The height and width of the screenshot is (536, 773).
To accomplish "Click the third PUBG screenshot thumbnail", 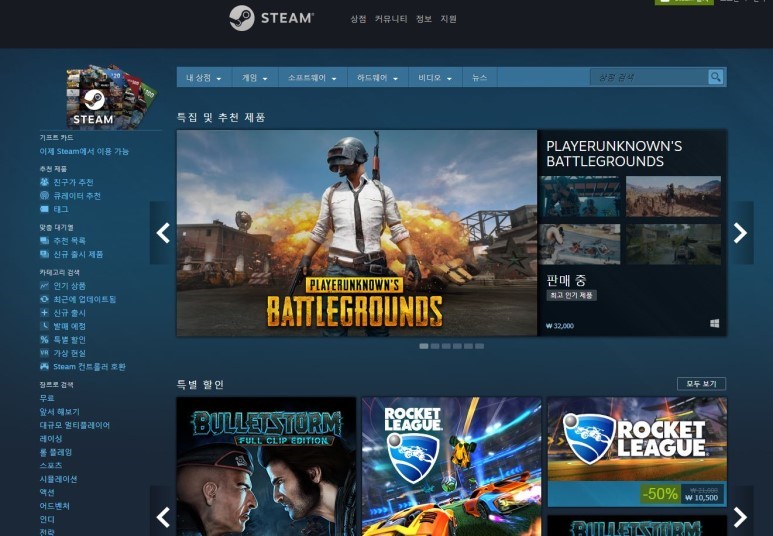I will click(580, 244).
